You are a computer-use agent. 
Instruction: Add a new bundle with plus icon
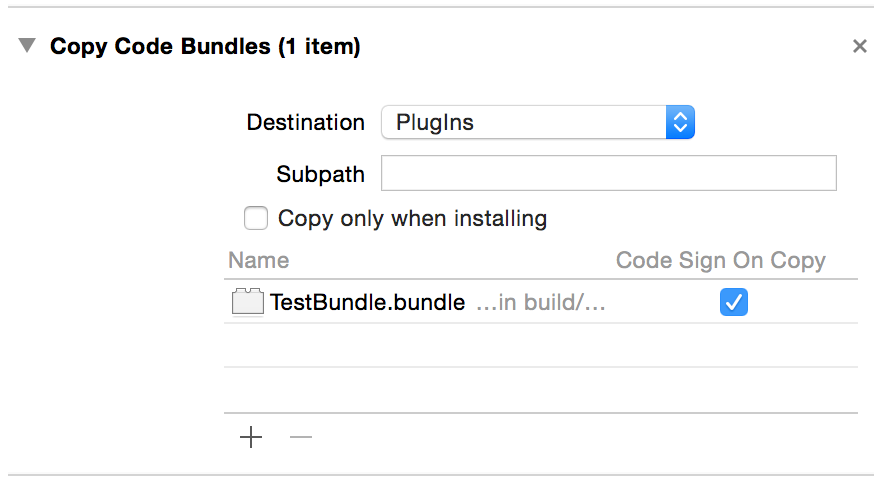point(251,437)
